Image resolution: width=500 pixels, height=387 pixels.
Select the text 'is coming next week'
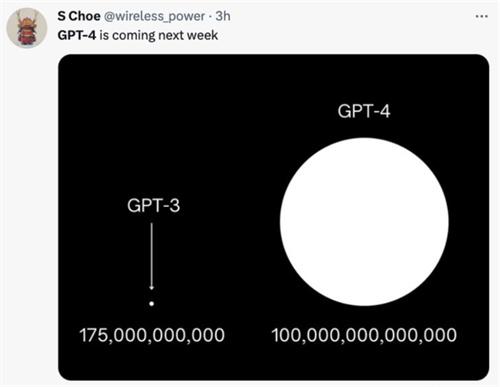tap(159, 35)
